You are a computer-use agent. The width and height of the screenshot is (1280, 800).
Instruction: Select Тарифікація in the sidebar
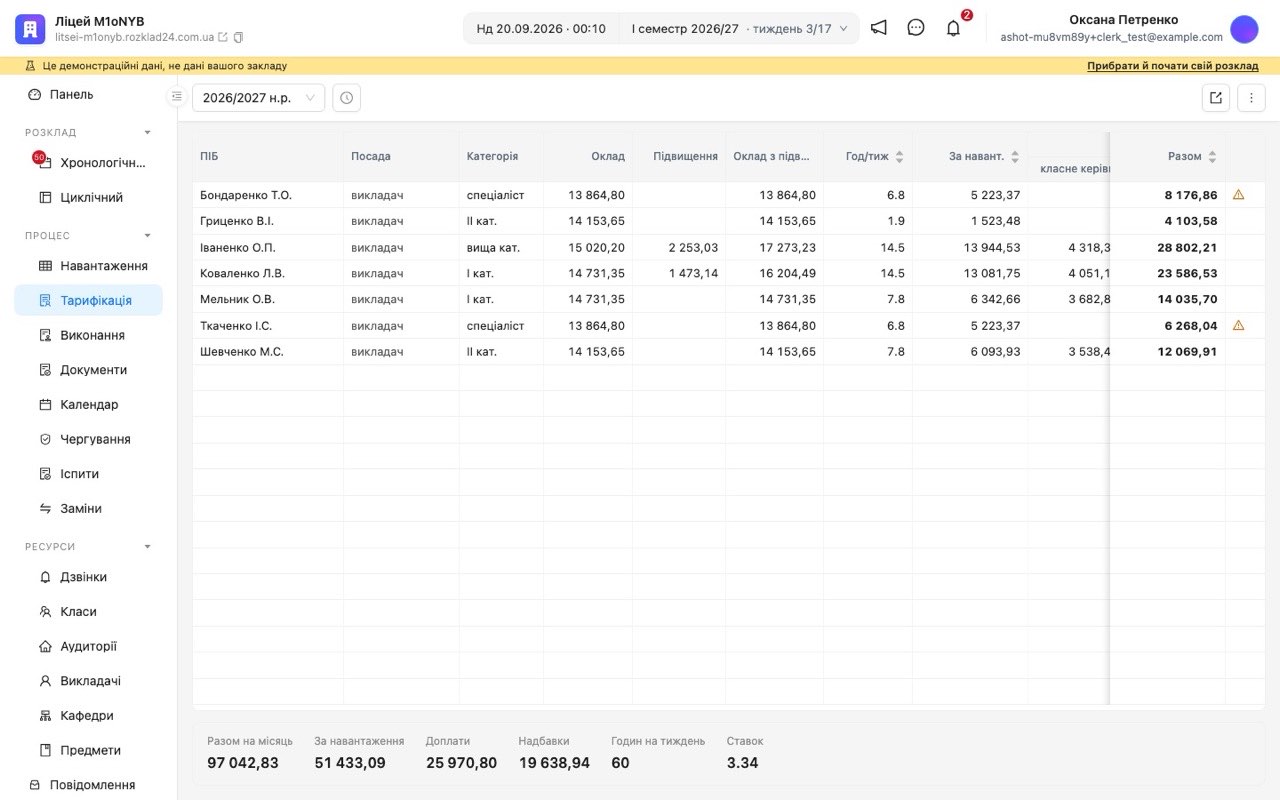[88, 300]
